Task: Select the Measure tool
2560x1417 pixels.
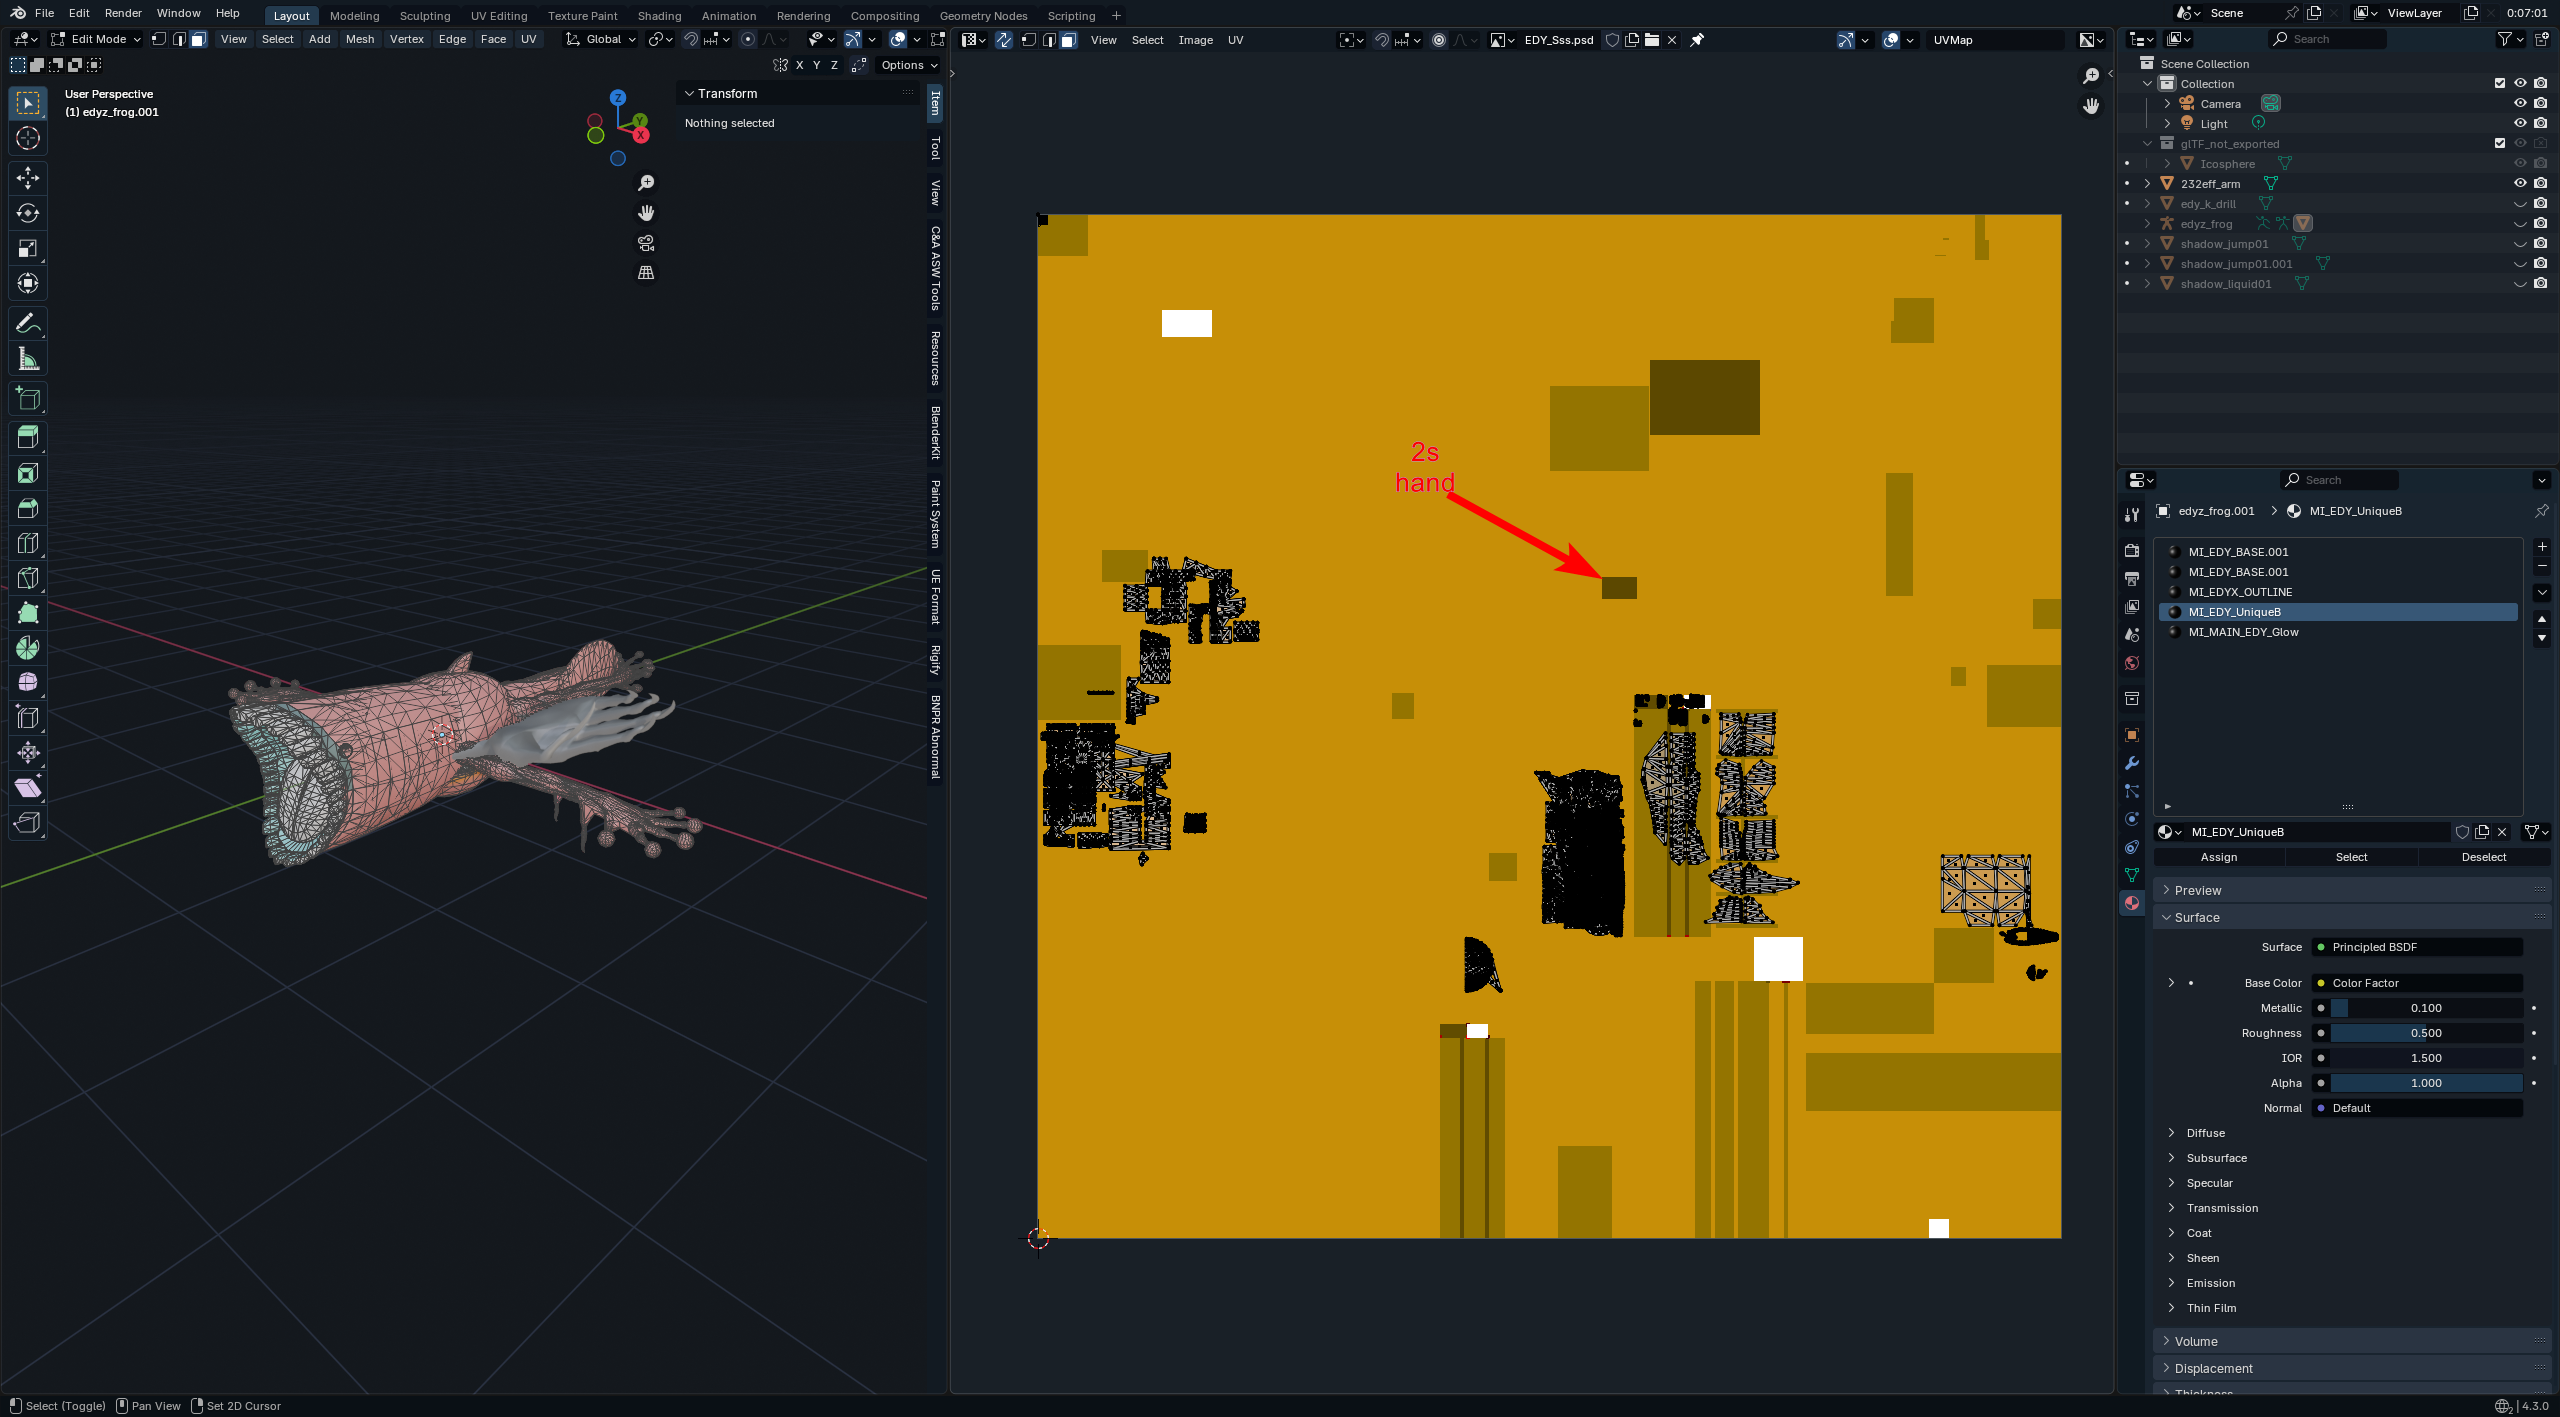Action: pos(28,358)
